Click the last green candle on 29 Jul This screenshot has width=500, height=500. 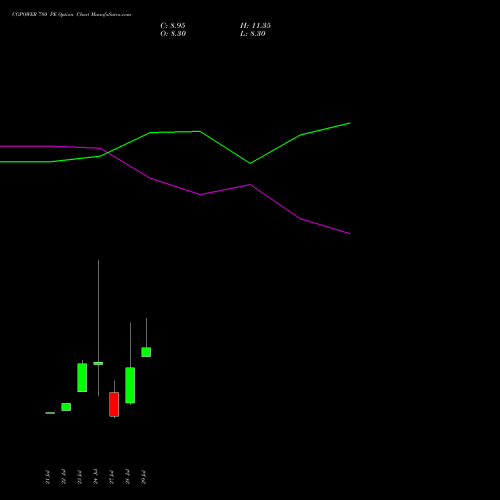tap(146, 352)
